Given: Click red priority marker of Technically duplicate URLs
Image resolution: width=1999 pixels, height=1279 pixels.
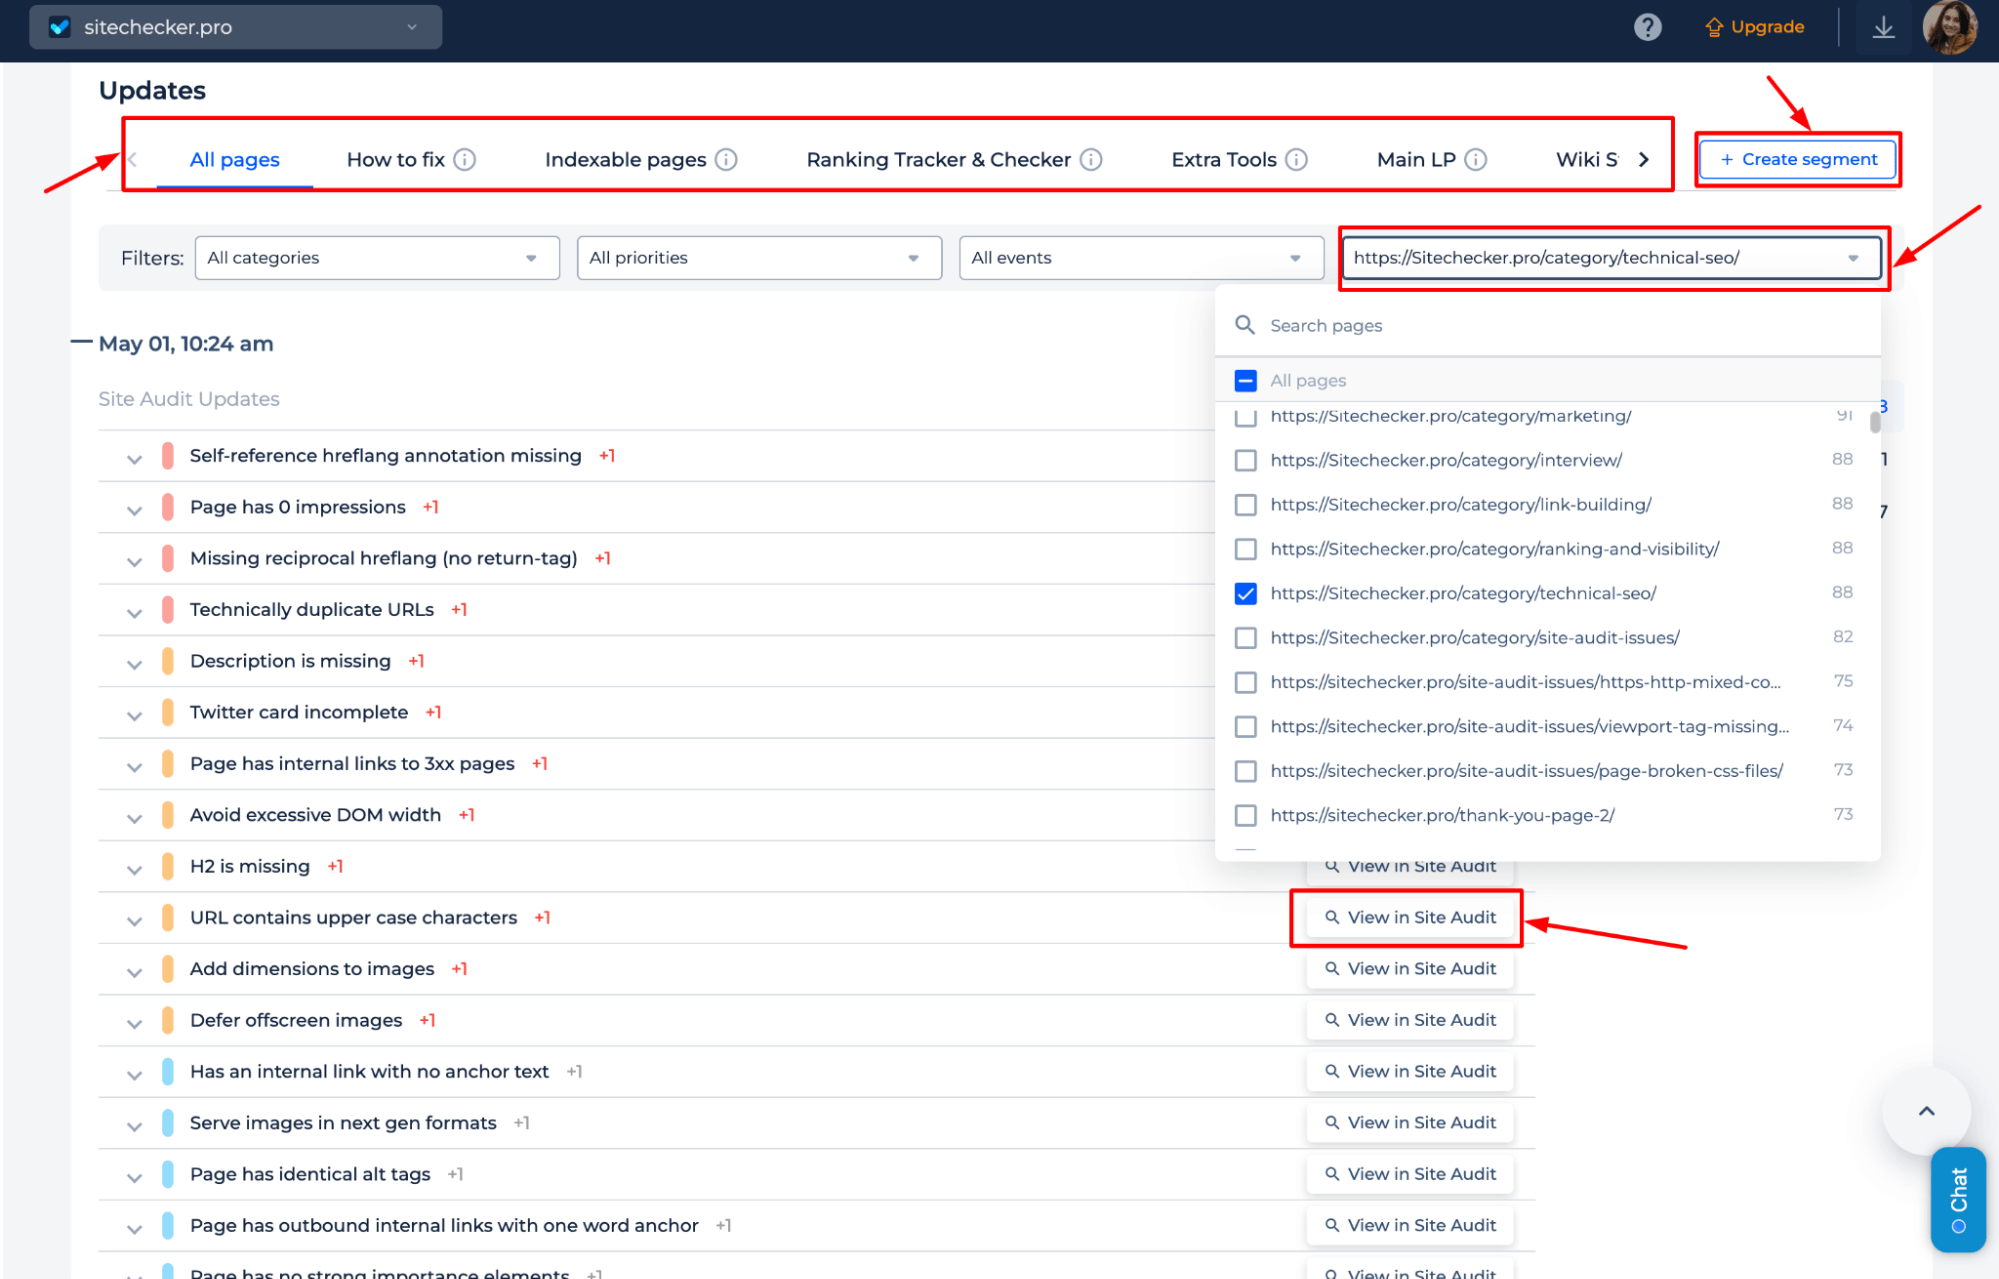Looking at the screenshot, I should 168,610.
